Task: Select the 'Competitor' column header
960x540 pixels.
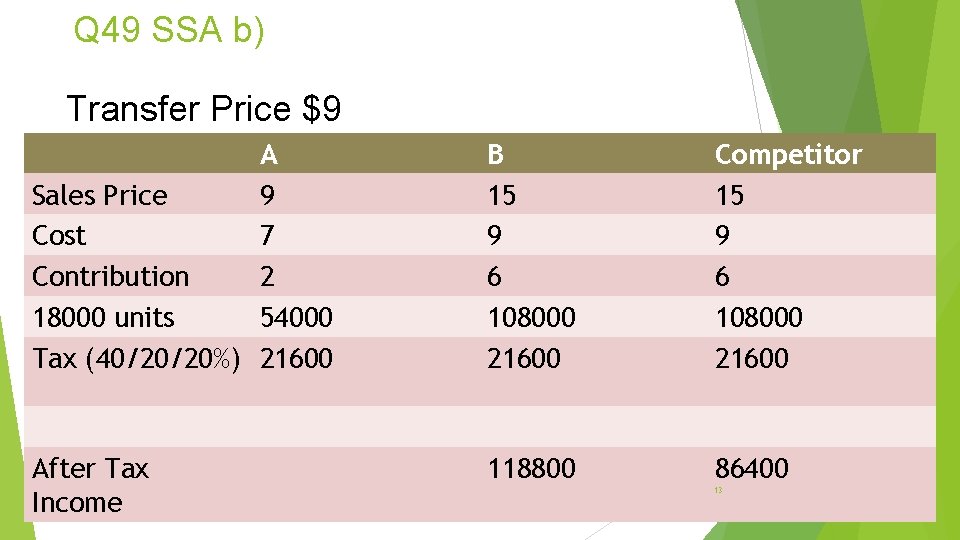Action: pos(788,154)
